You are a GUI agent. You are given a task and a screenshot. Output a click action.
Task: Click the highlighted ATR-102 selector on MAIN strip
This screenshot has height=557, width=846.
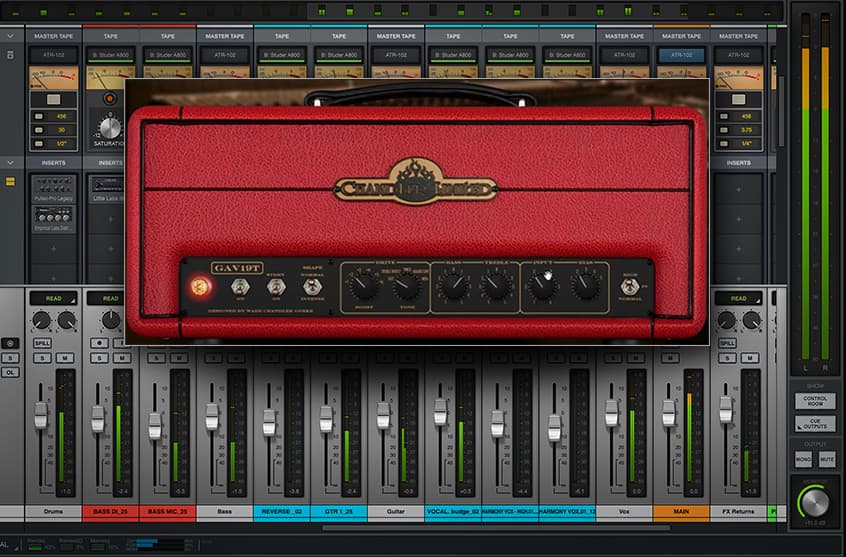coord(681,55)
